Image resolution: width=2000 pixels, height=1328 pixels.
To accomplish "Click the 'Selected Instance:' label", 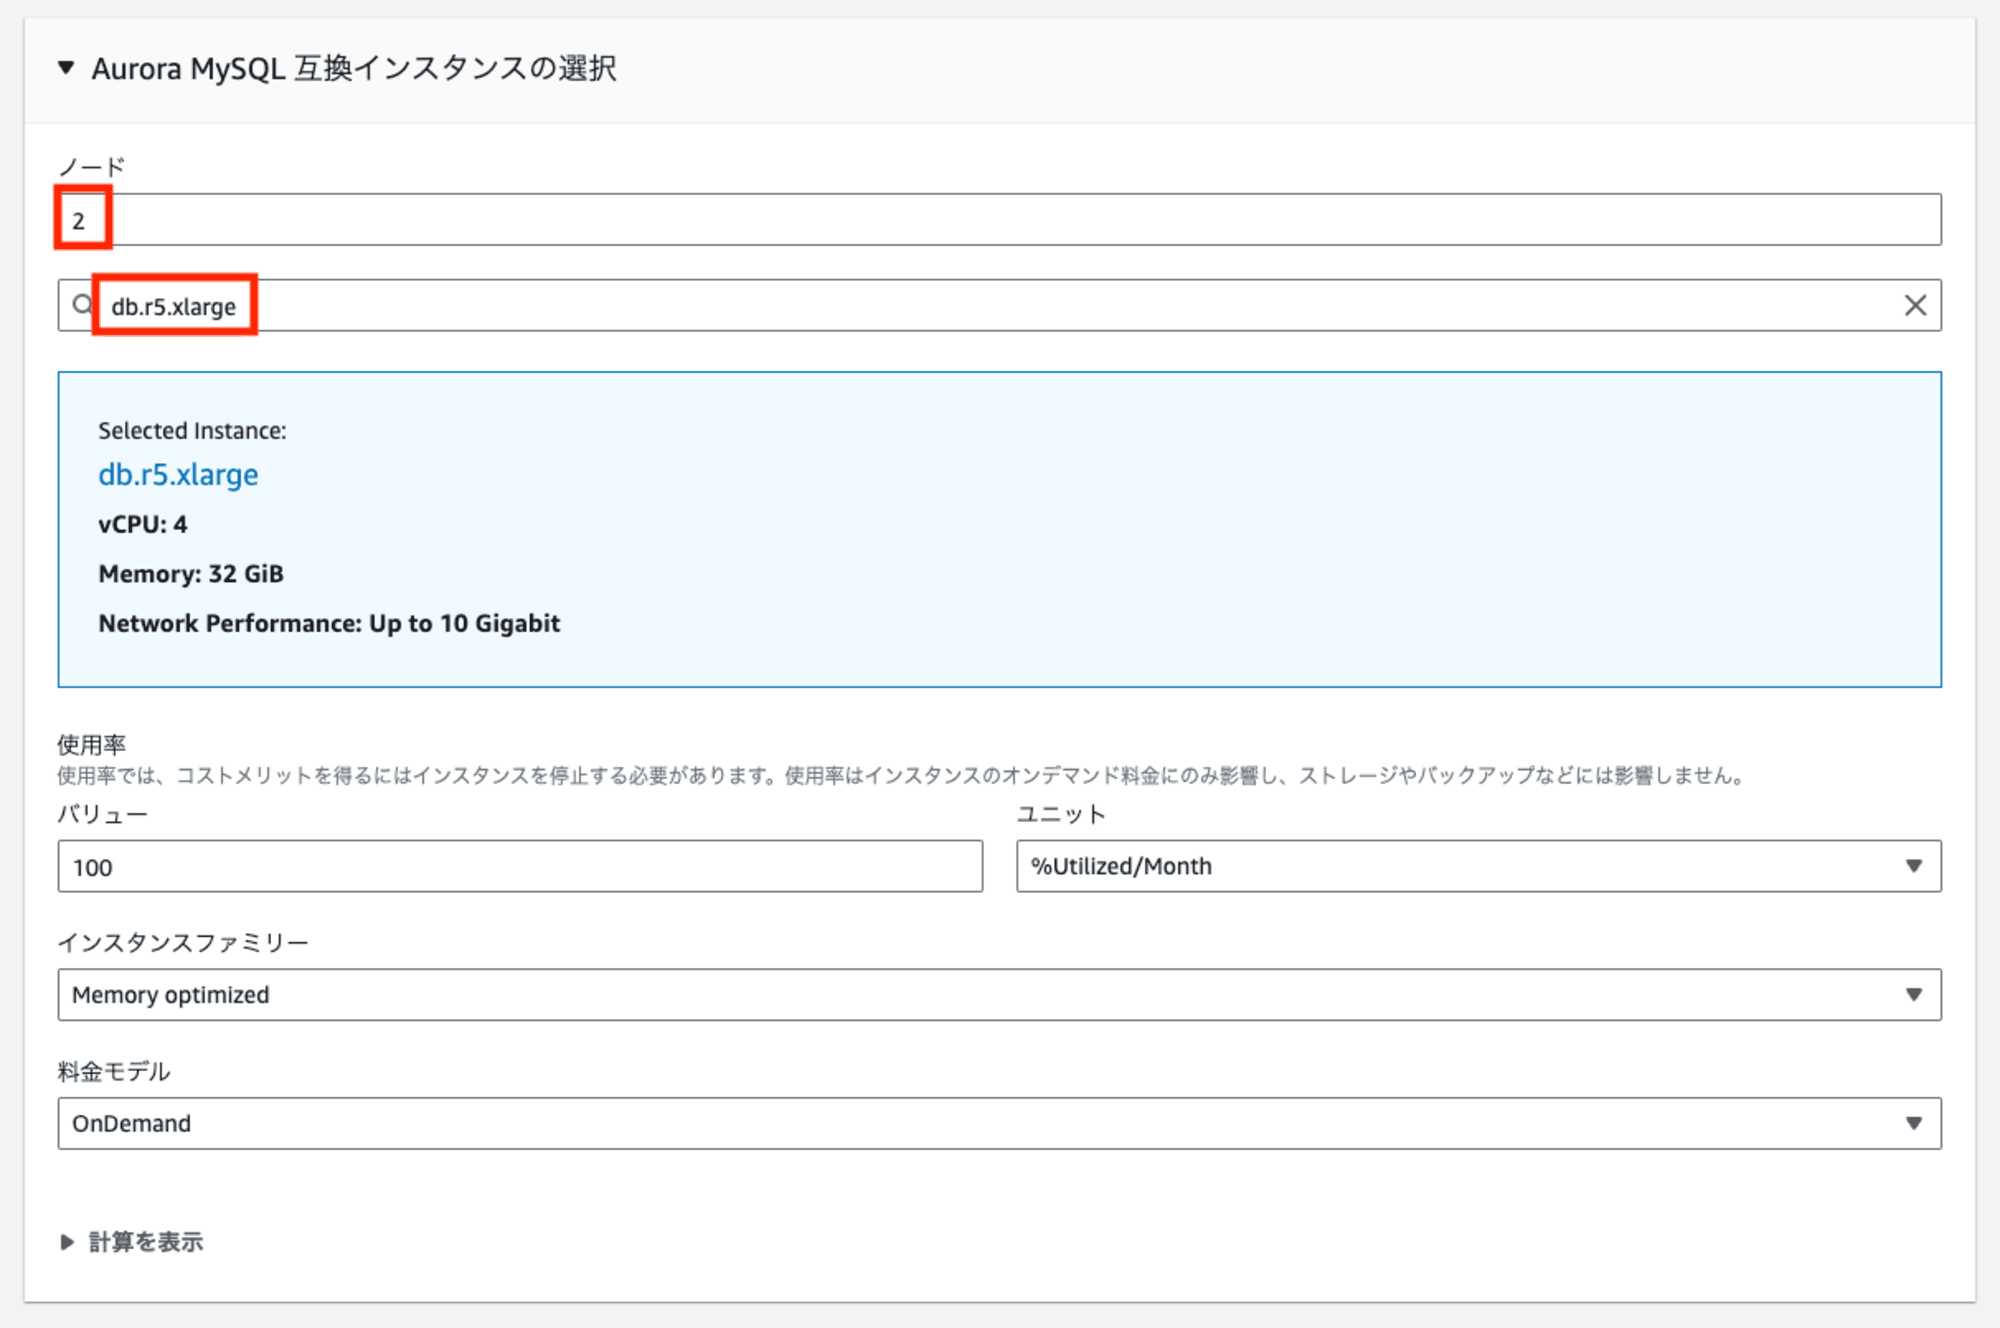I will tap(192, 431).
